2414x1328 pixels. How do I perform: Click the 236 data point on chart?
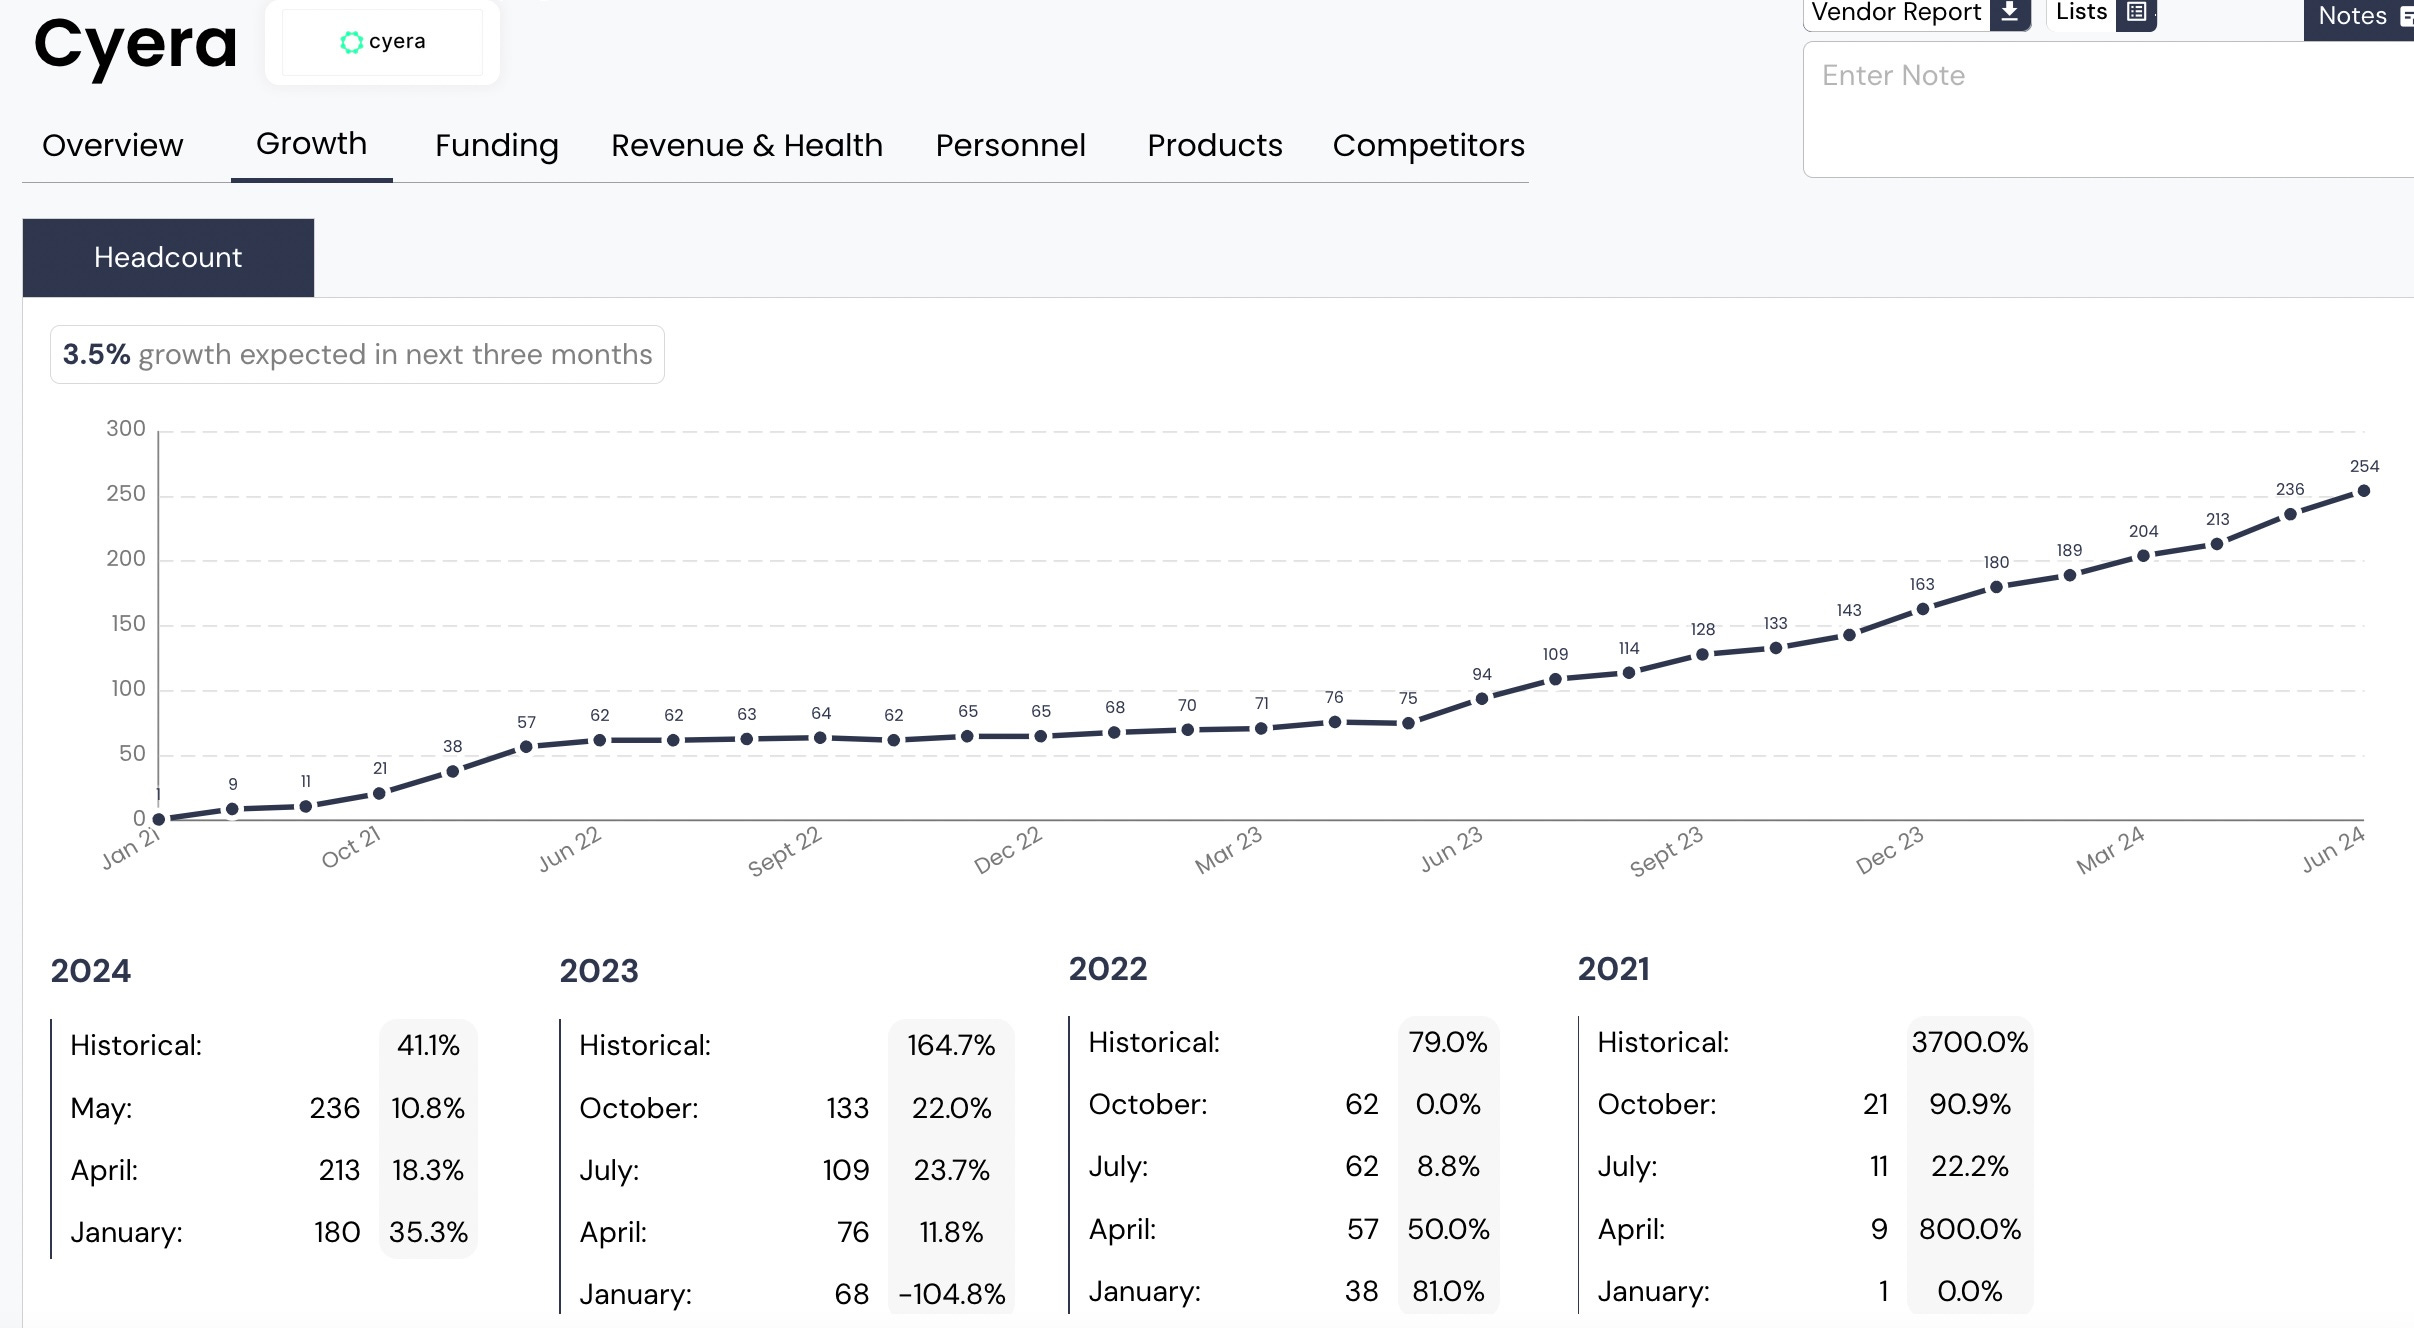pos(2290,514)
